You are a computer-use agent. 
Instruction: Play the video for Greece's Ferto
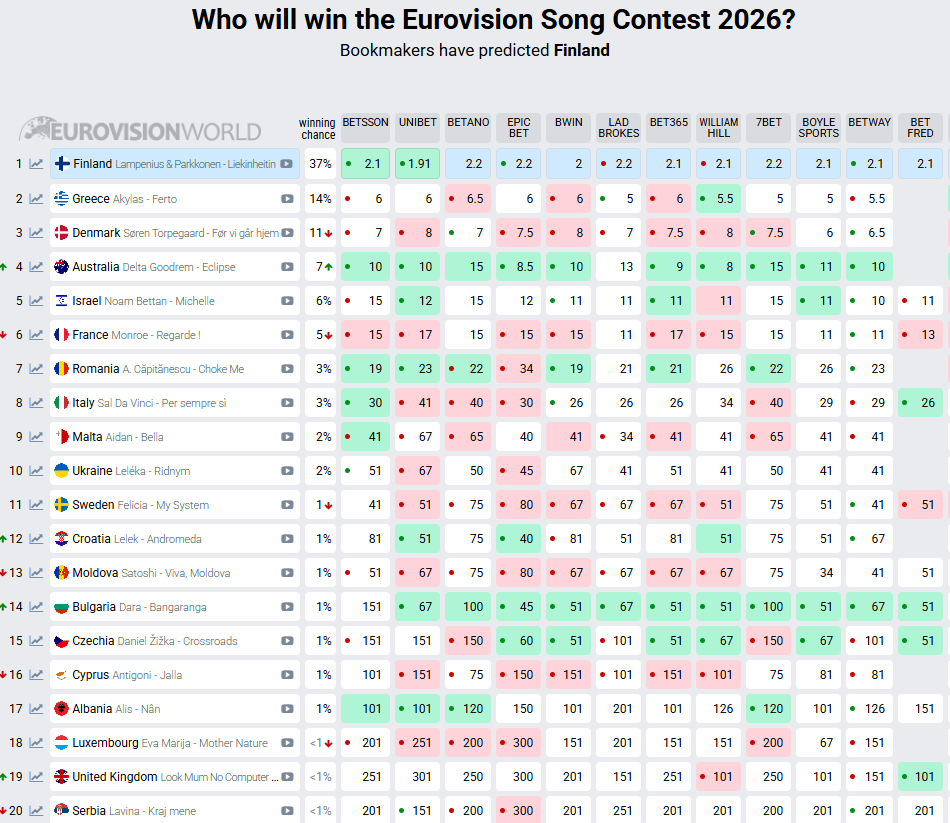(x=287, y=199)
